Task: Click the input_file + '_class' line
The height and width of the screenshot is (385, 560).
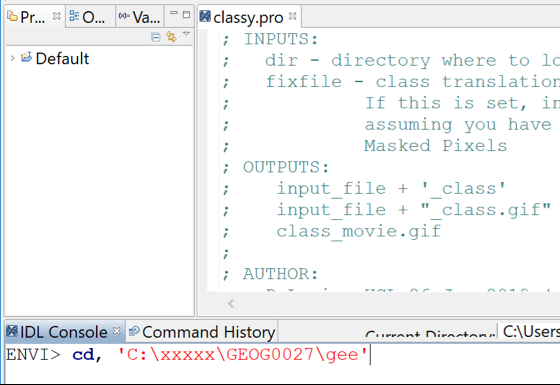Action: 391,189
